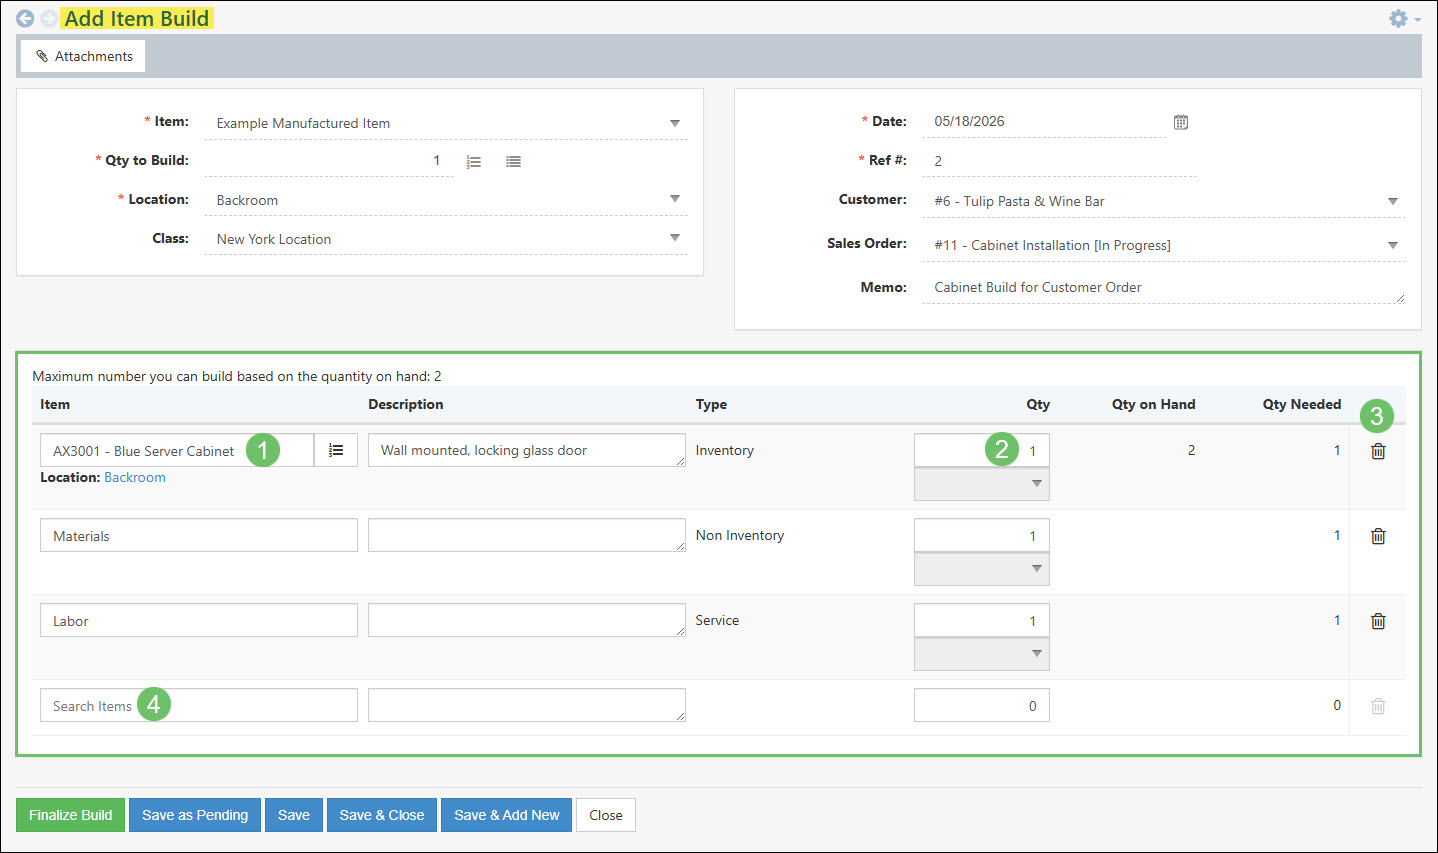Image resolution: width=1438 pixels, height=853 pixels.
Task: Click the AX3001 row quantity field
Action: coord(982,450)
